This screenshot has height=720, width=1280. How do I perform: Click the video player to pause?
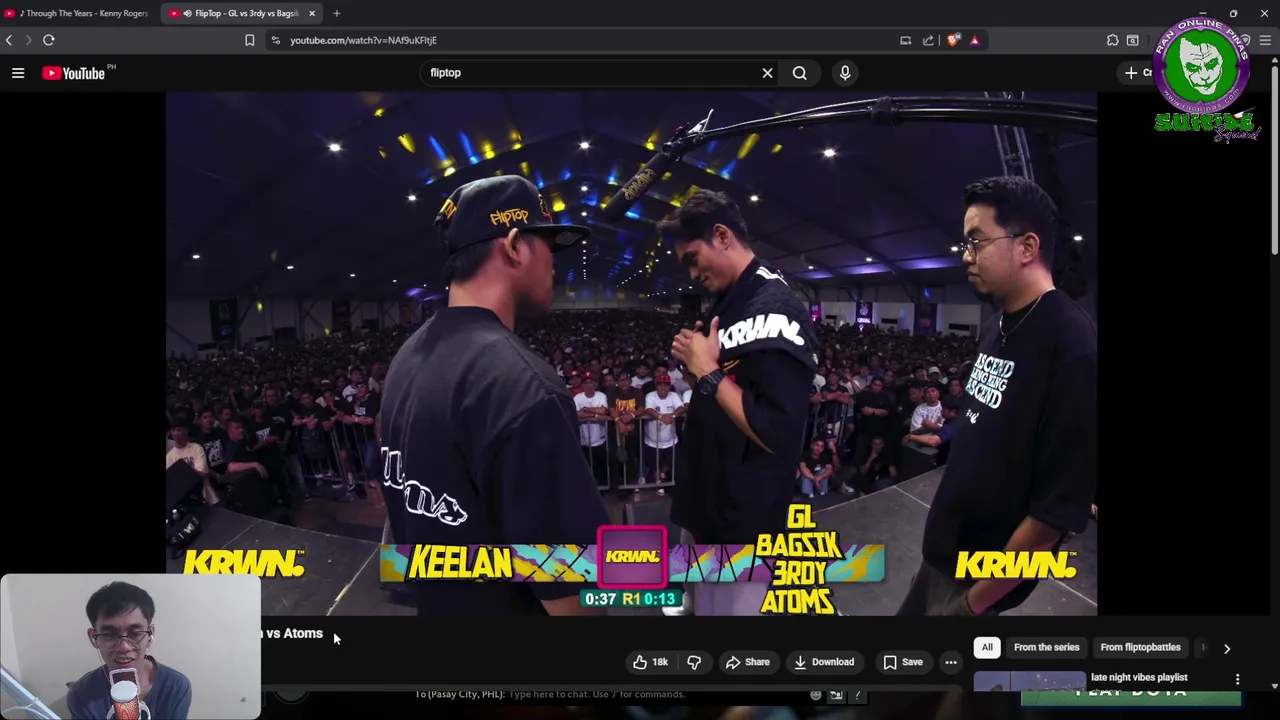pos(631,352)
